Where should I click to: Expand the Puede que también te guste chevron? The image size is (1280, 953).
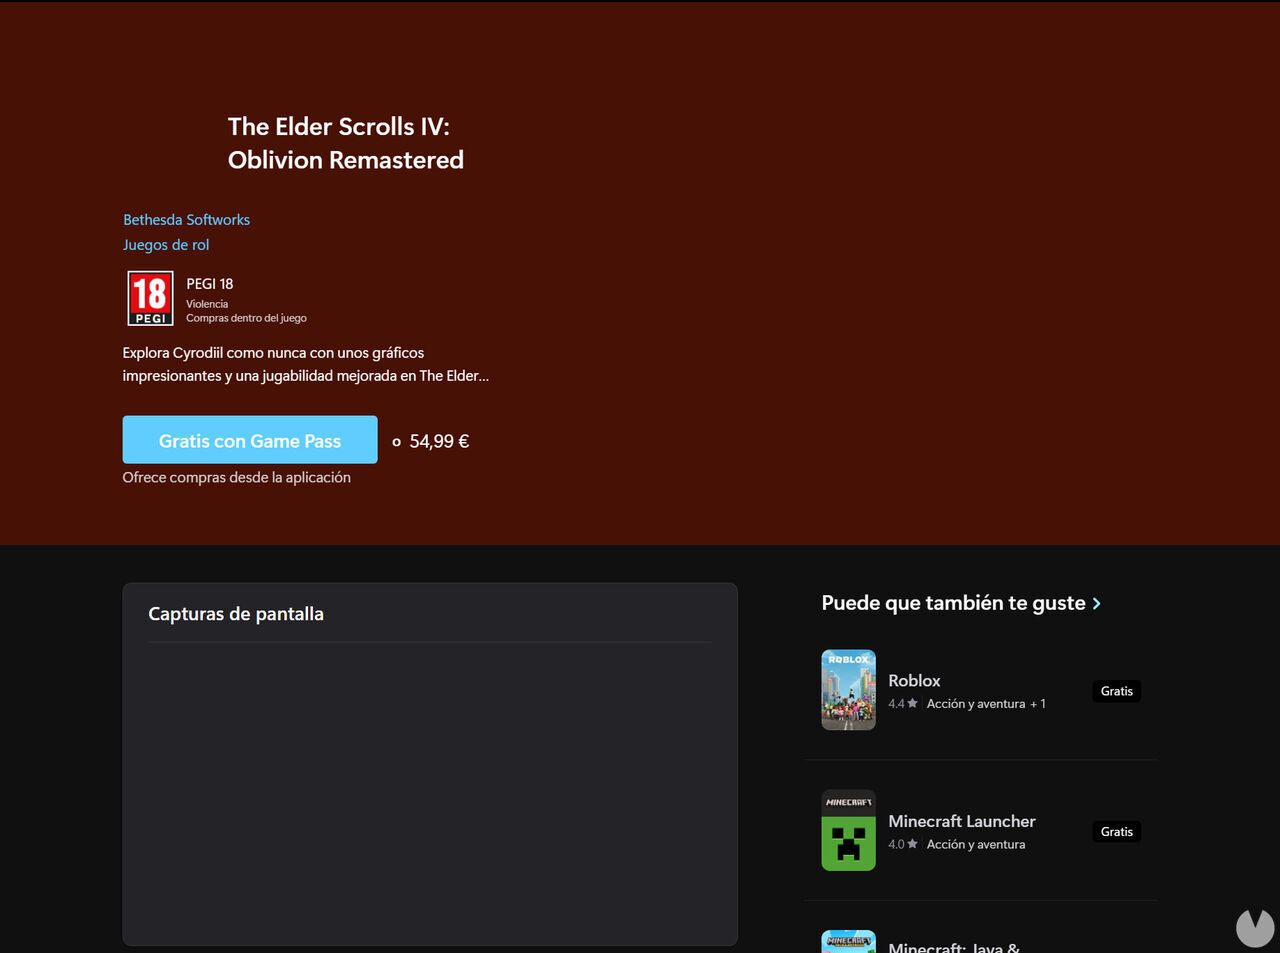1097,604
